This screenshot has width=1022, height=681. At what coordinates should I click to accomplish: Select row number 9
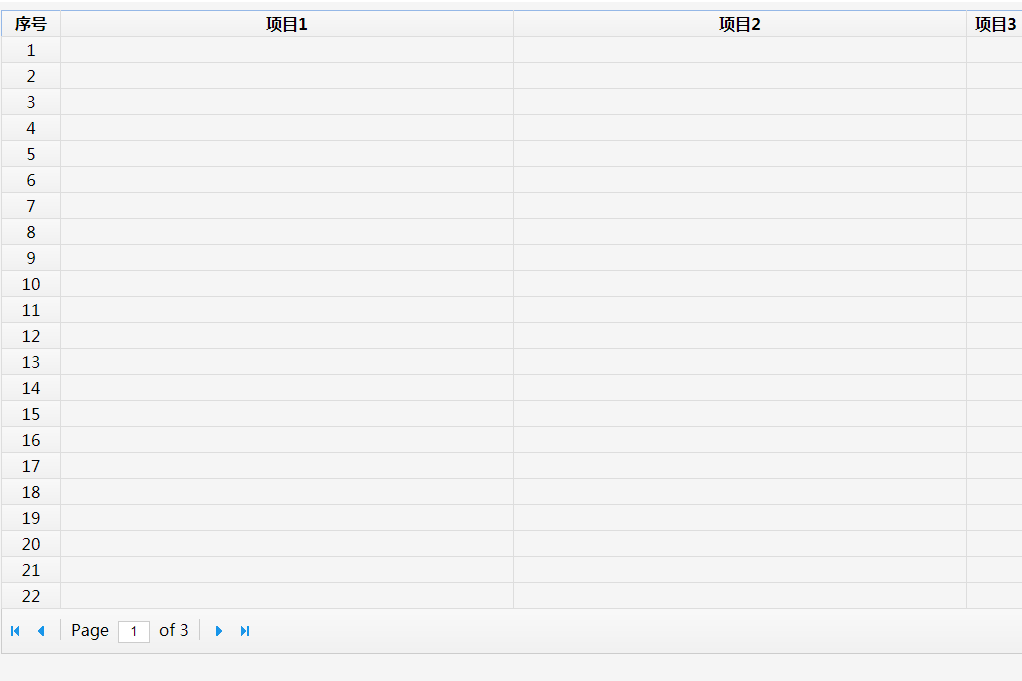click(31, 258)
